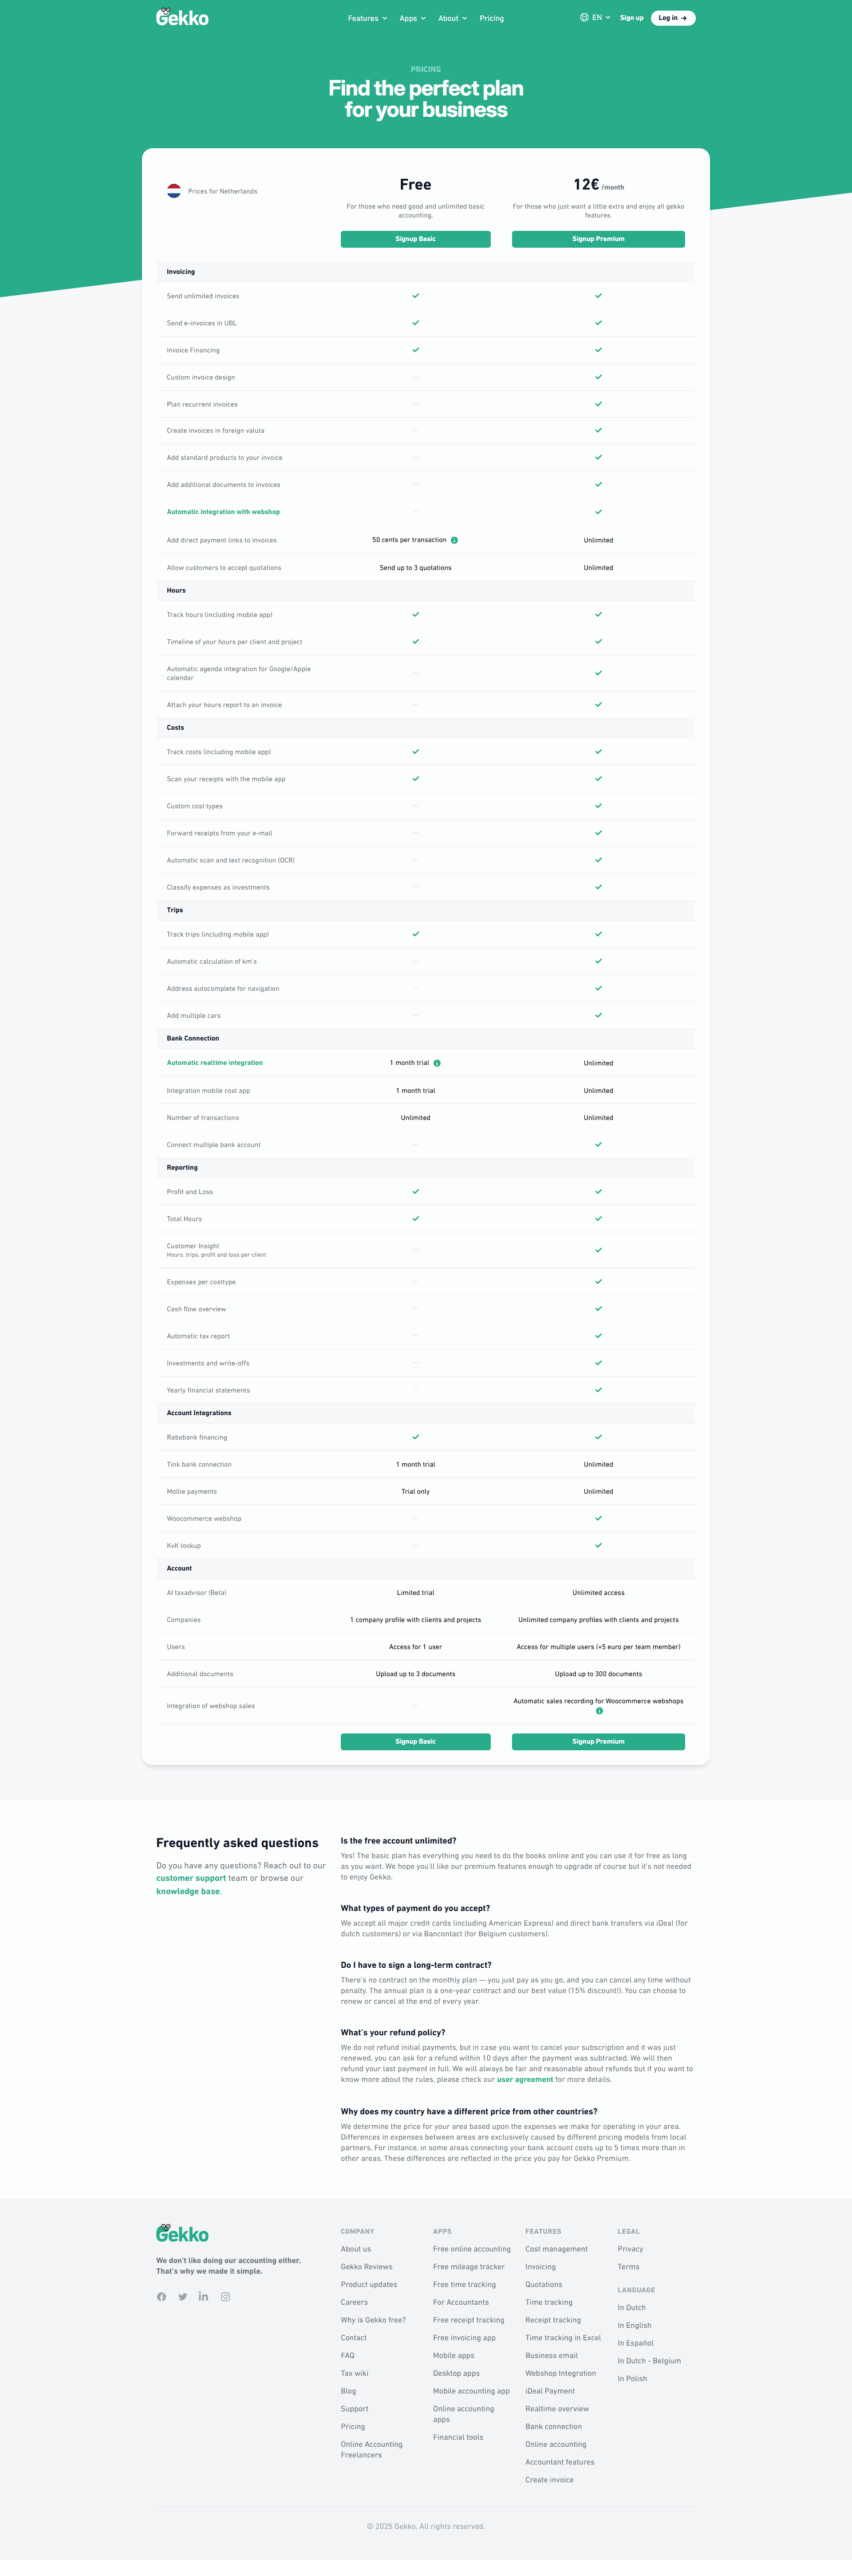Image resolution: width=852 pixels, height=2560 pixels.
Task: Click the green Gekko logo in footer
Action: (x=182, y=2233)
